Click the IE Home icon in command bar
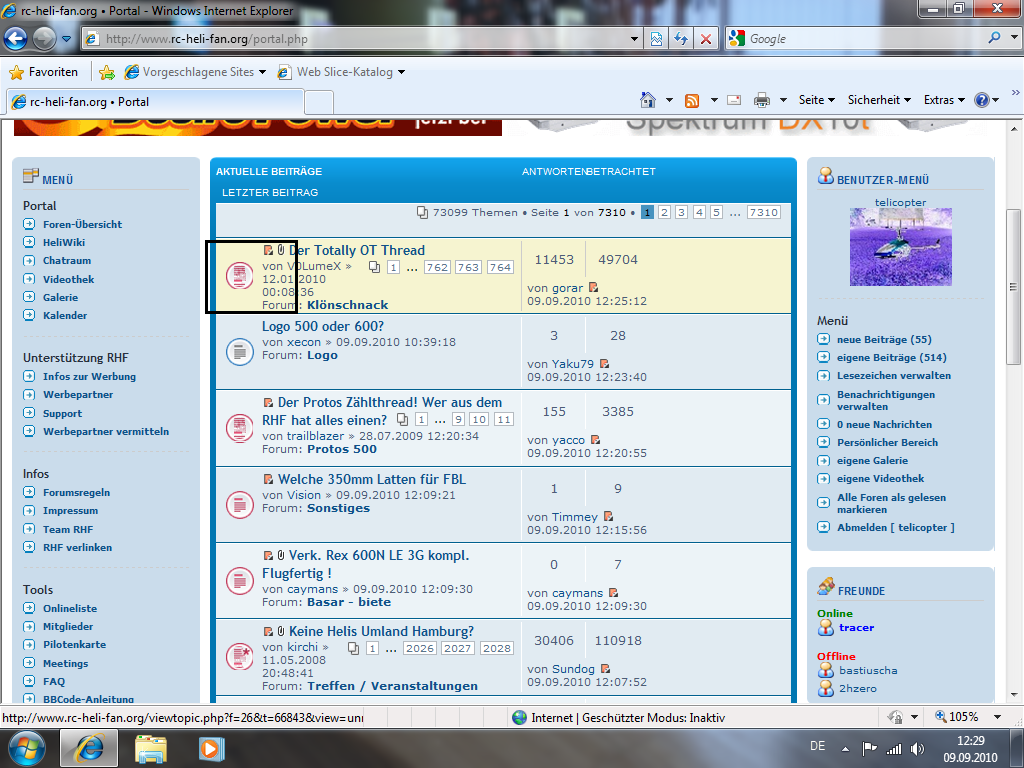Screen dimensions: 1024x768 pyautogui.click(x=648, y=100)
